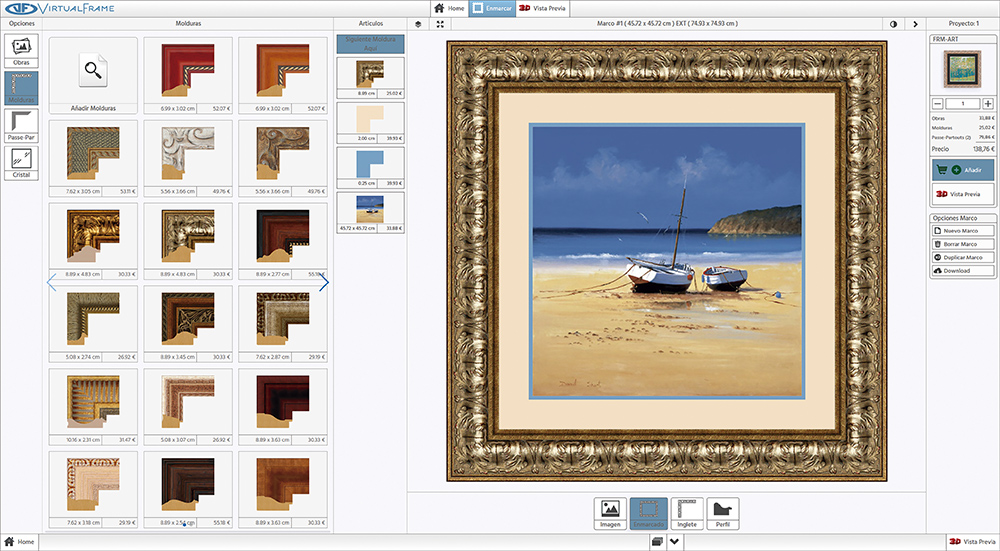Click the right chevron next to contrast icon
Image resolution: width=1000 pixels, height=551 pixels.
(x=915, y=24)
